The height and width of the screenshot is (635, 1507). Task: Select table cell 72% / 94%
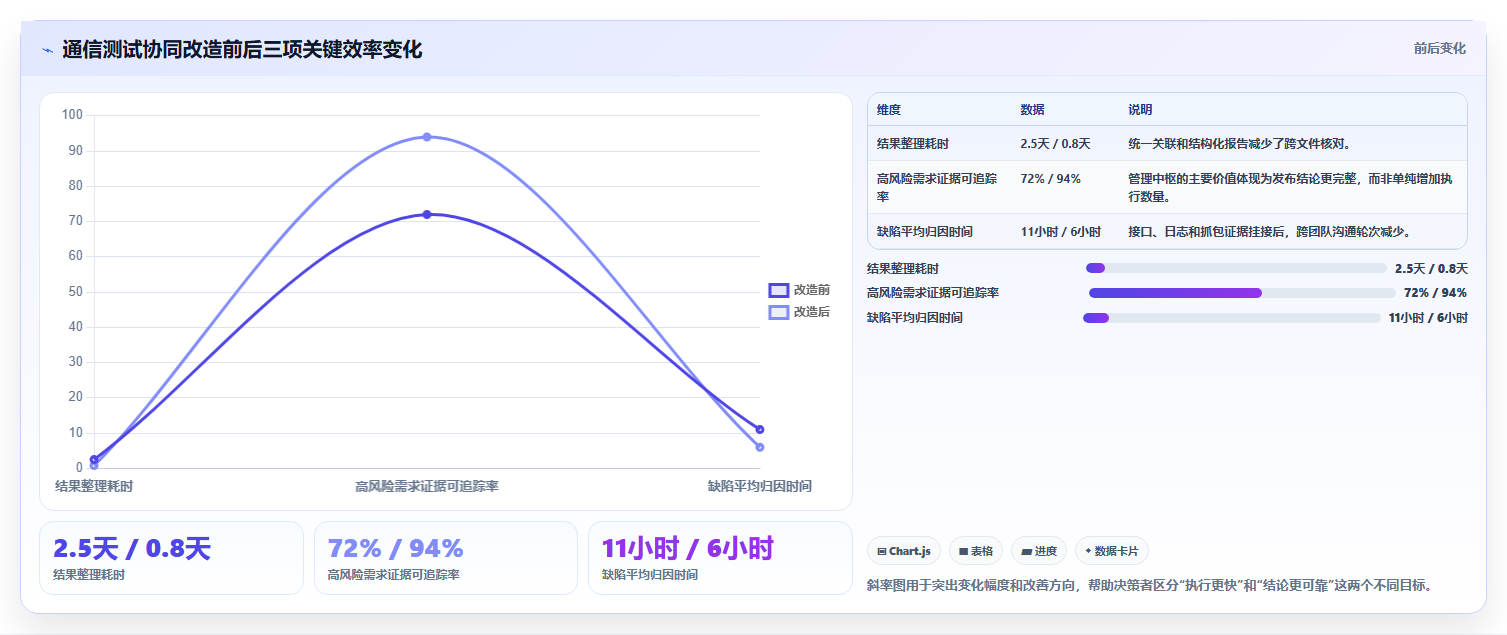coord(1050,179)
